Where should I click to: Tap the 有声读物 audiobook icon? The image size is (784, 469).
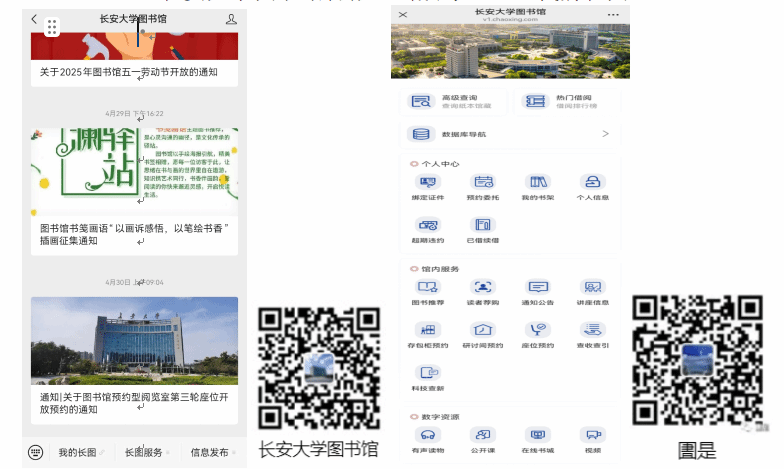(x=428, y=436)
